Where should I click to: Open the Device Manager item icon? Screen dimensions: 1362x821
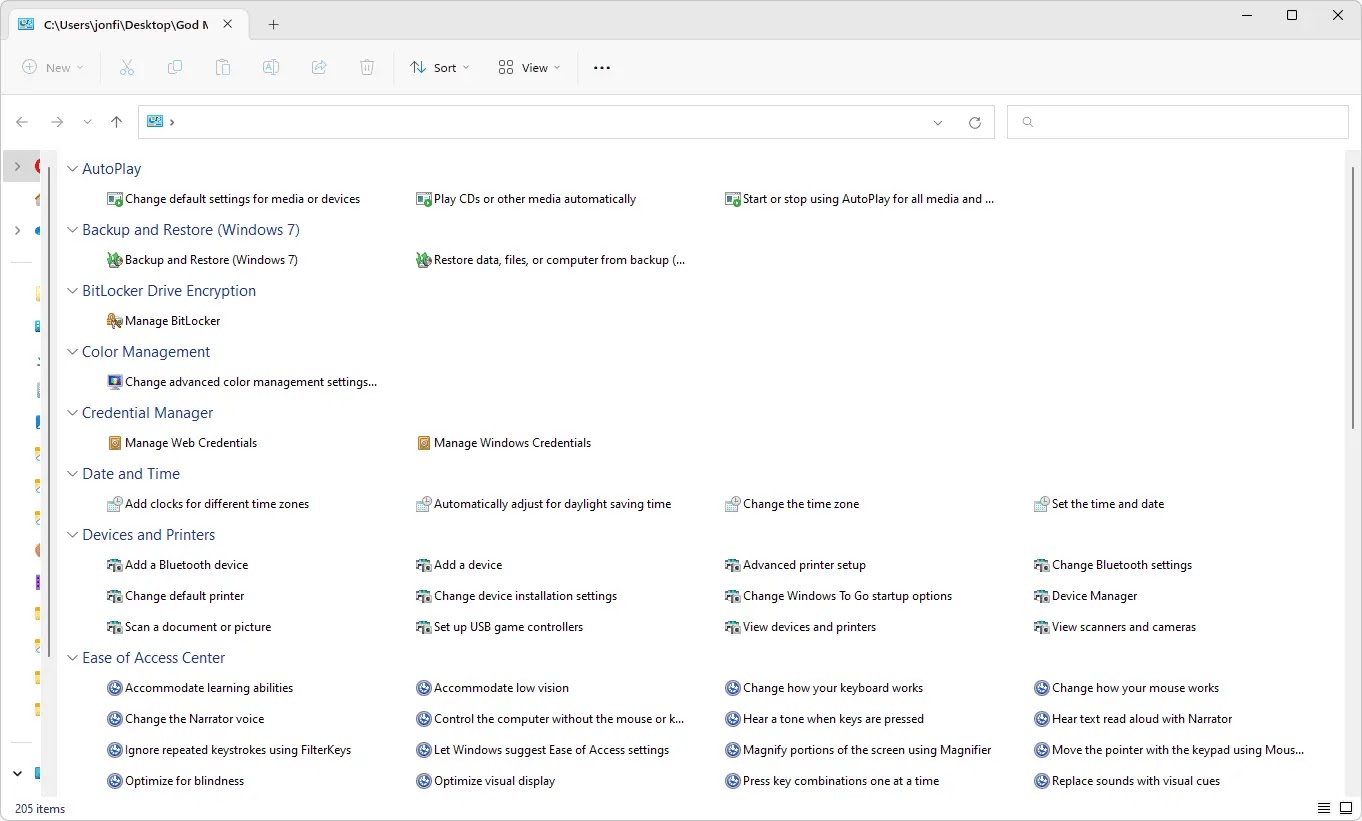click(1041, 596)
